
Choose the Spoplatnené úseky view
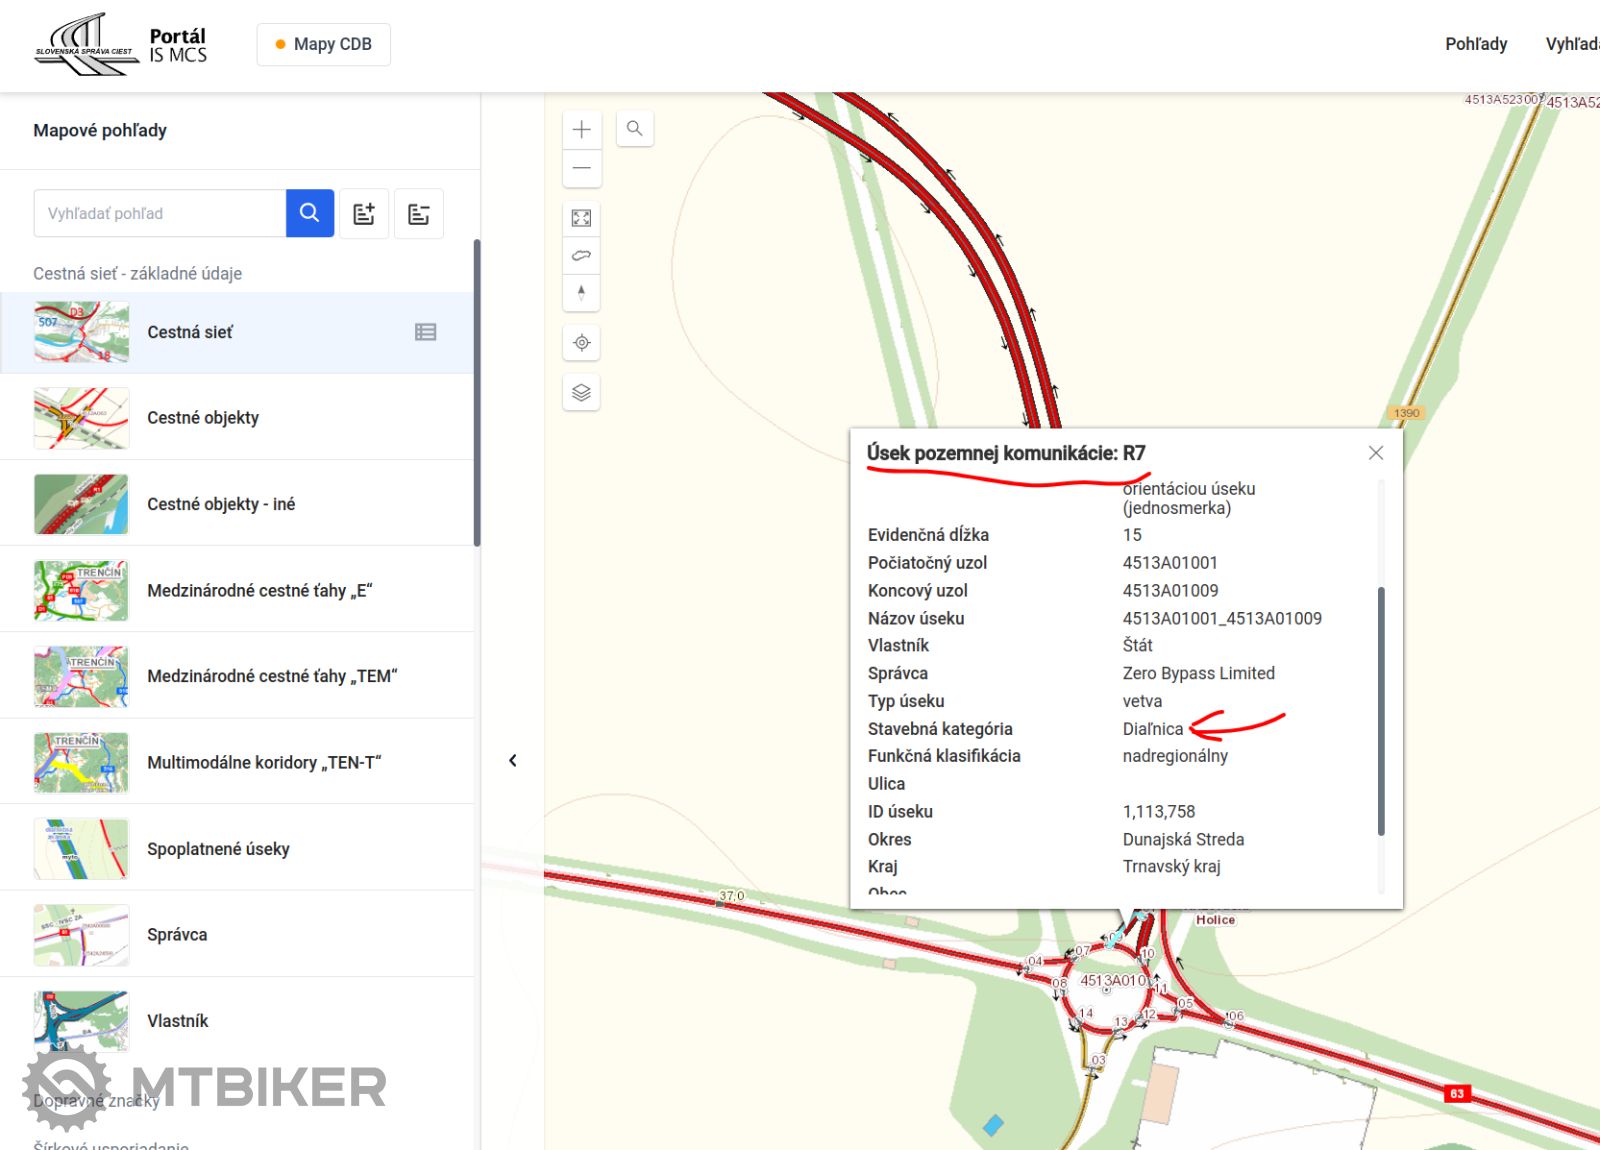point(218,849)
